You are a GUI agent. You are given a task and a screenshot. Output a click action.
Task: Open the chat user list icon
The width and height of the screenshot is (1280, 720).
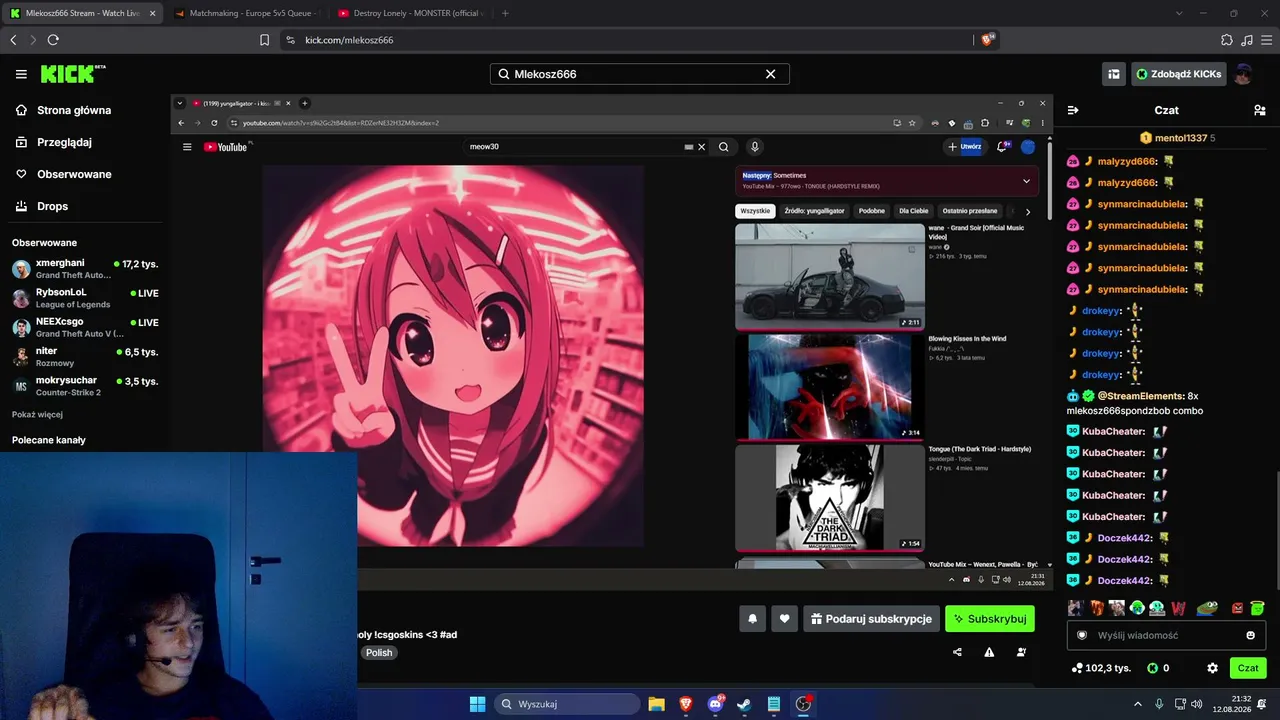(x=1259, y=110)
